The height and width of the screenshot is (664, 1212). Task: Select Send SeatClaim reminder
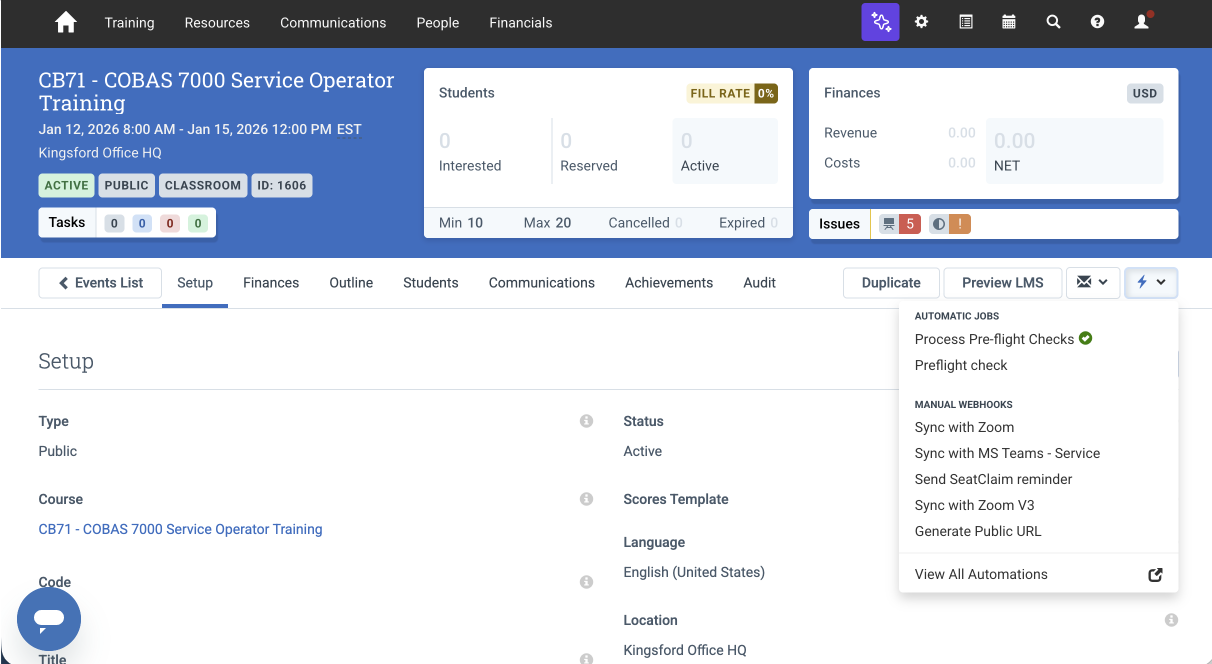coord(993,479)
